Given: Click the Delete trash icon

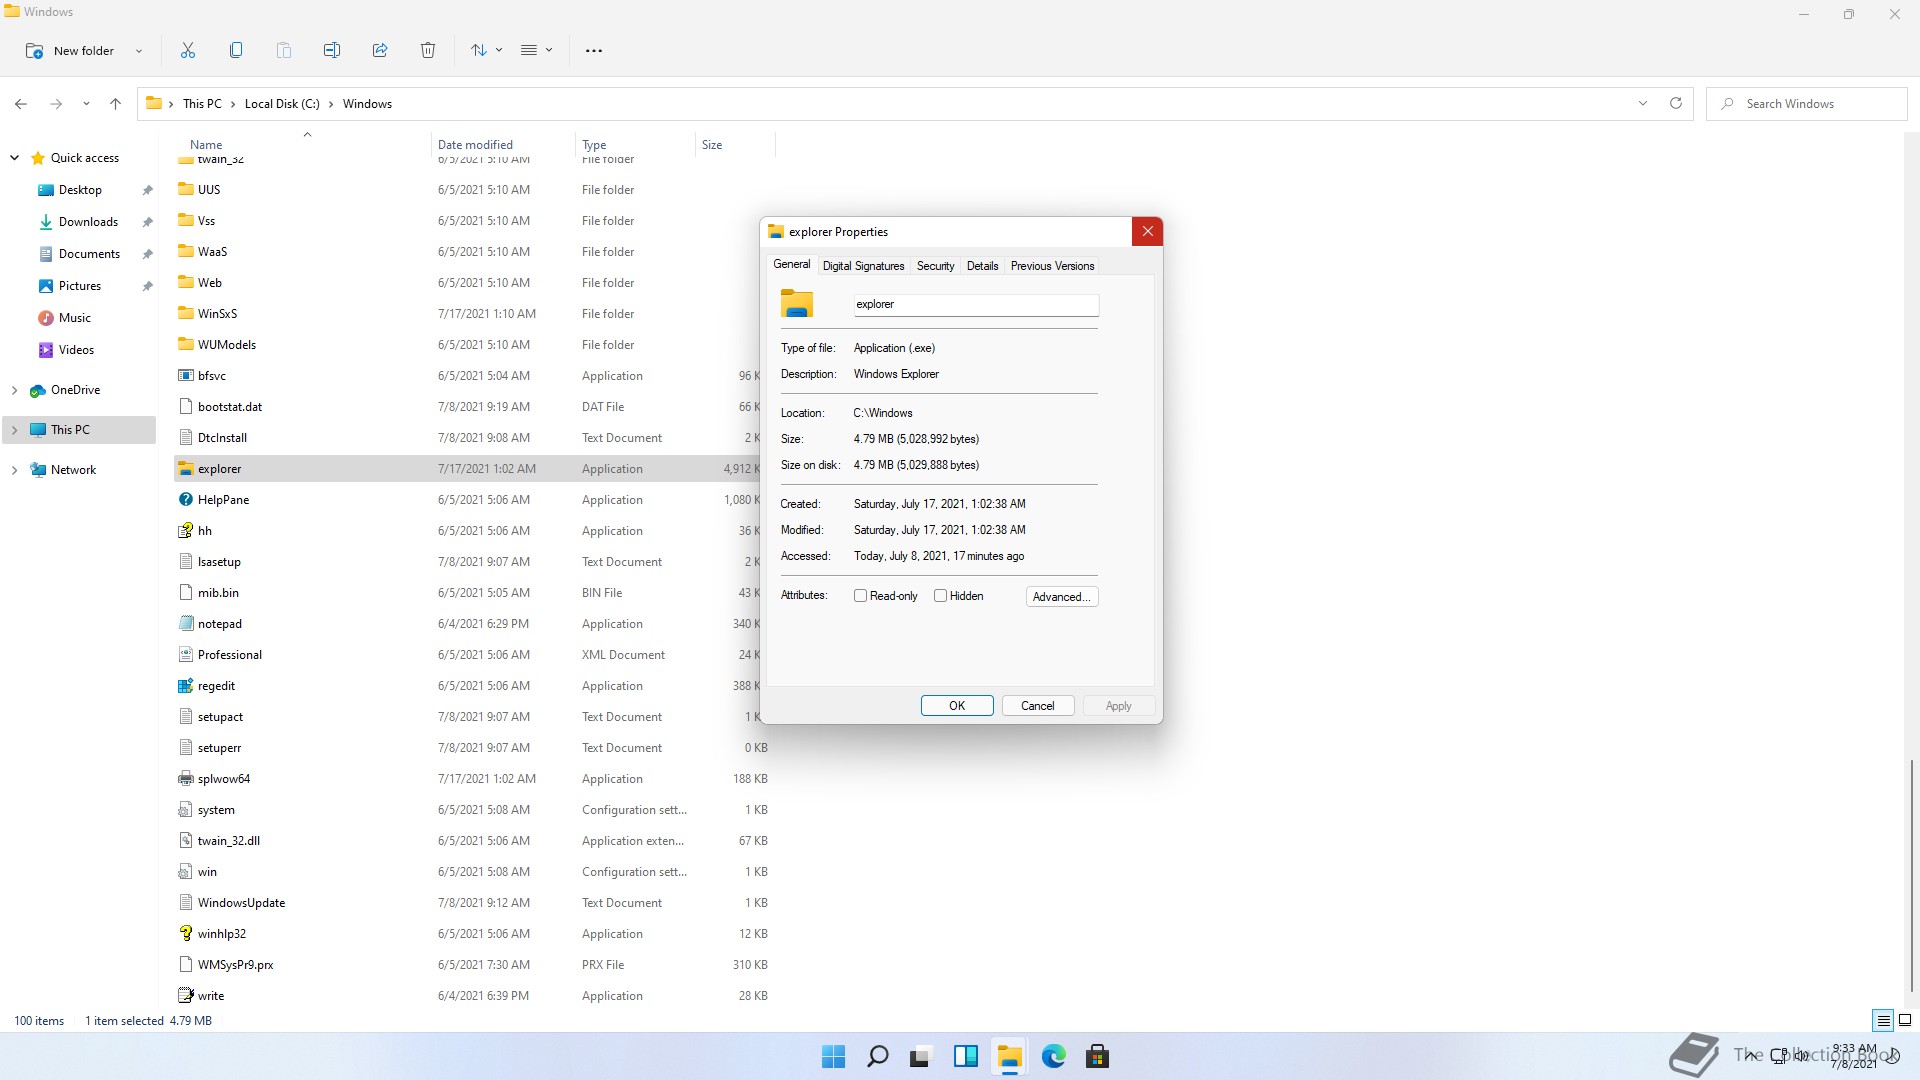Looking at the screenshot, I should [428, 50].
